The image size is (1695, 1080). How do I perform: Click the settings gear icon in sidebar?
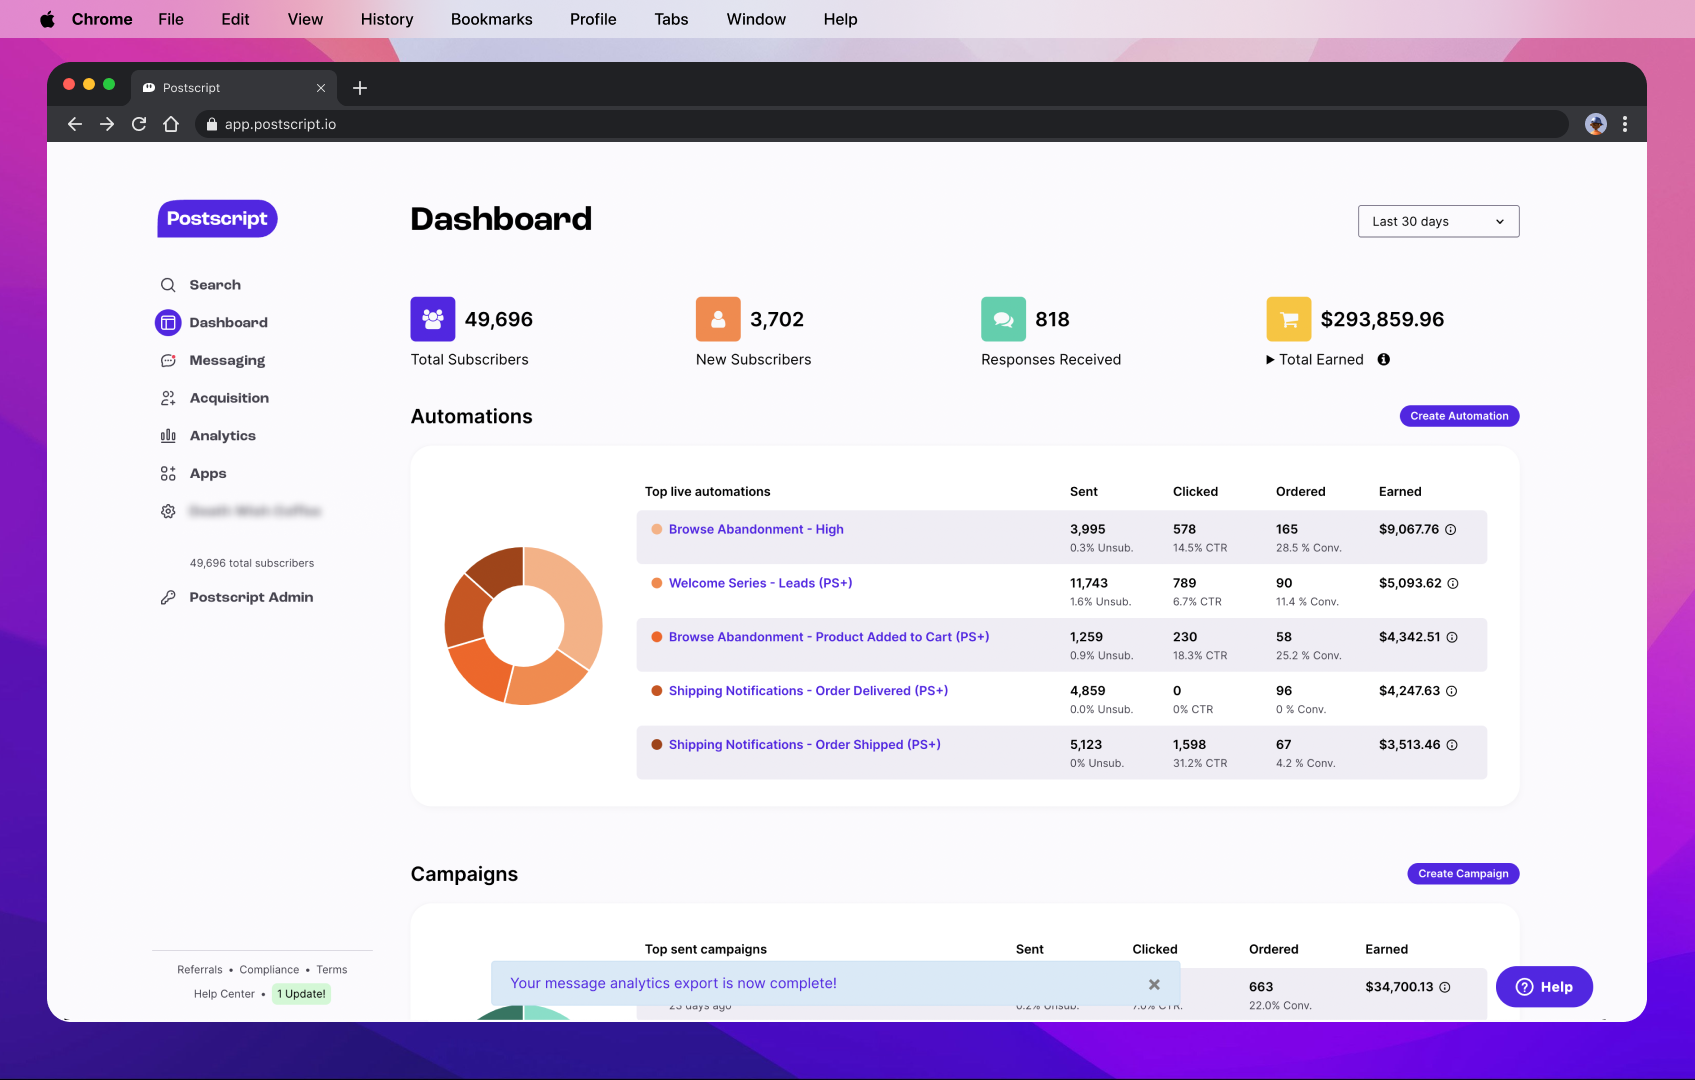(x=168, y=511)
